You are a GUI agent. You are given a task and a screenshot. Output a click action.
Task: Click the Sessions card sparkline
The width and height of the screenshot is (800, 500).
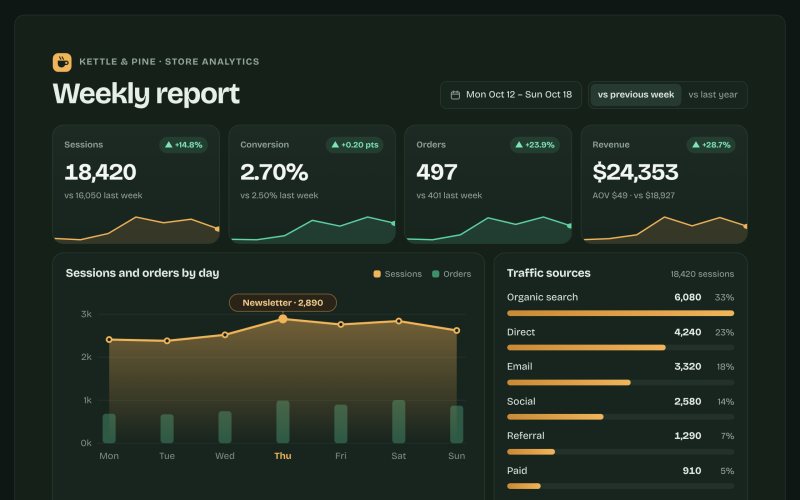pyautogui.click(x=136, y=230)
